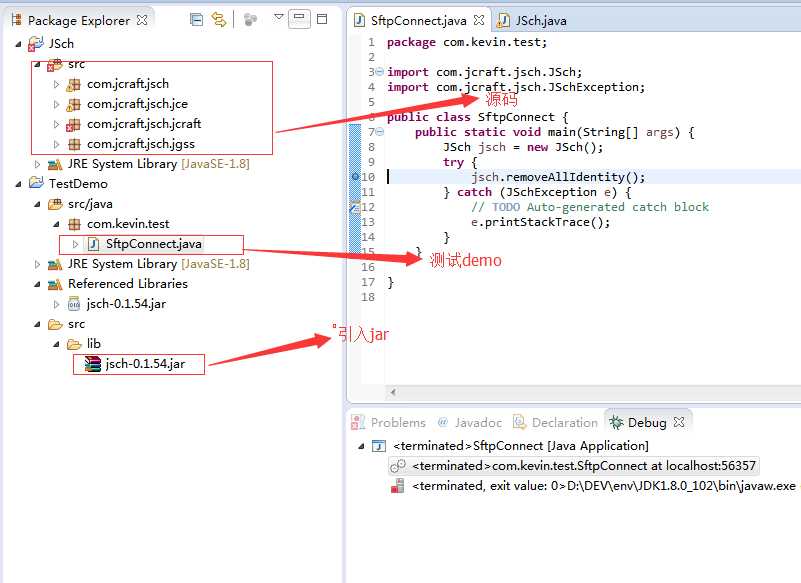801x583 pixels.
Task: Expand com.jcraft.jsch package
Action: (56, 84)
